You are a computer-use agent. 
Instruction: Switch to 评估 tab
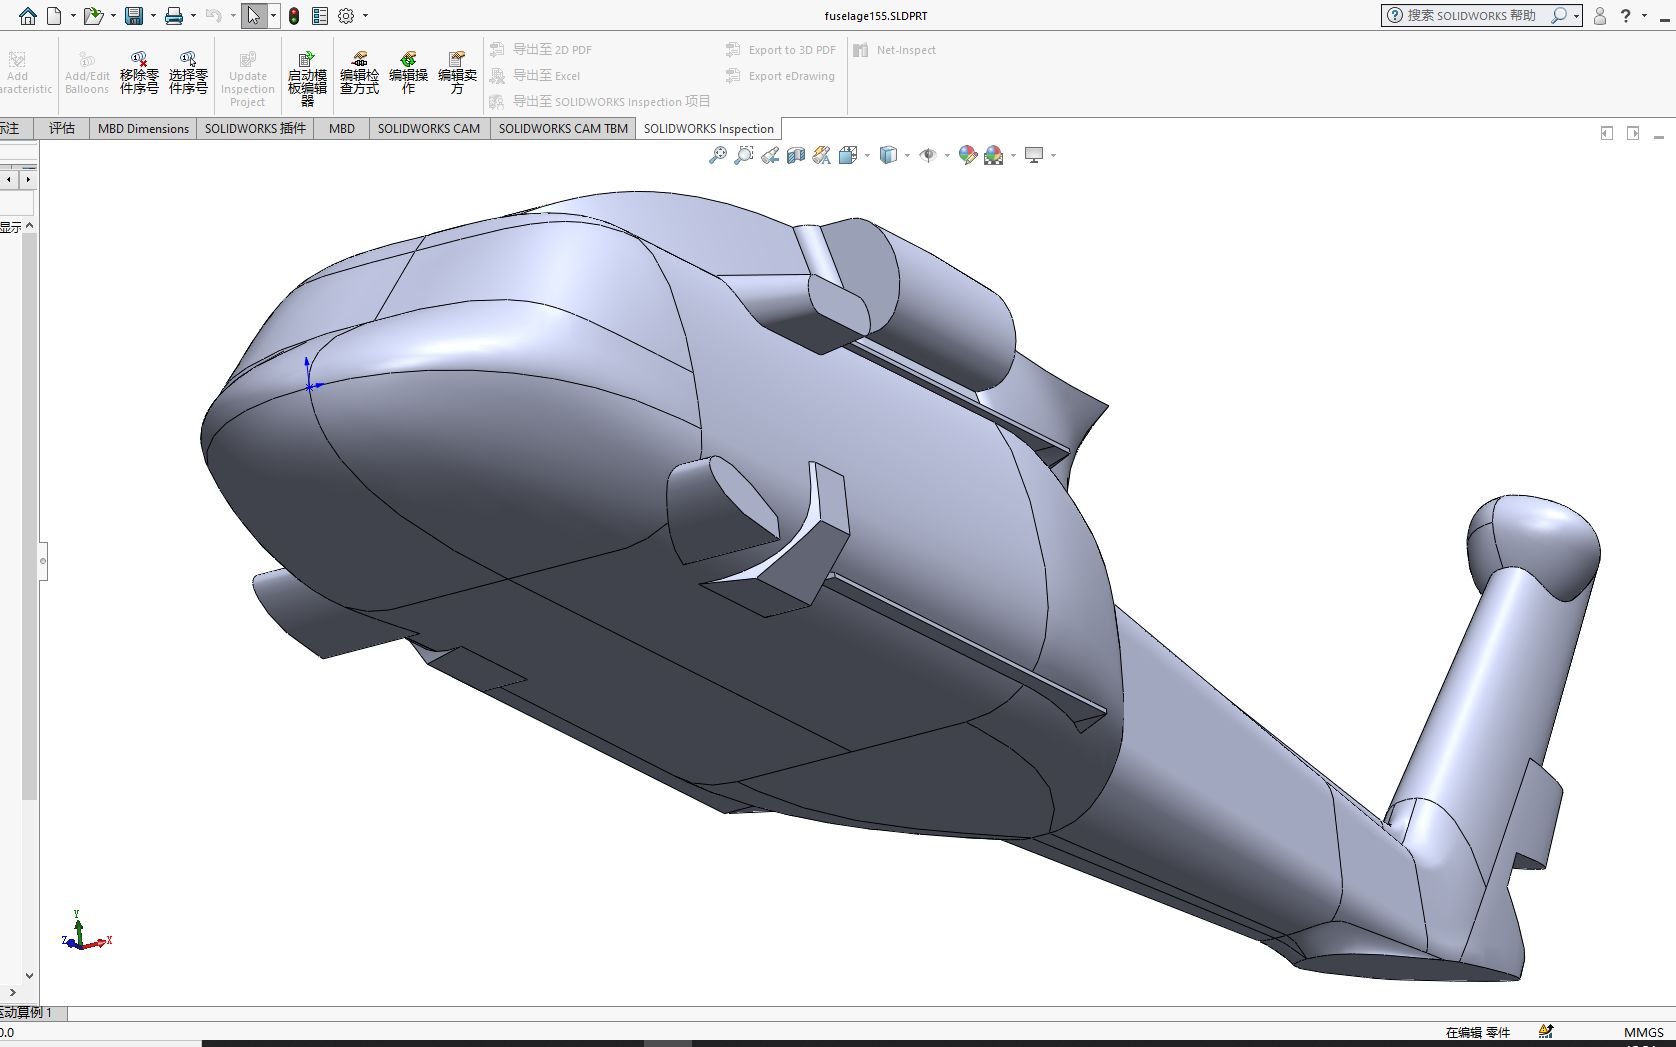pos(62,128)
